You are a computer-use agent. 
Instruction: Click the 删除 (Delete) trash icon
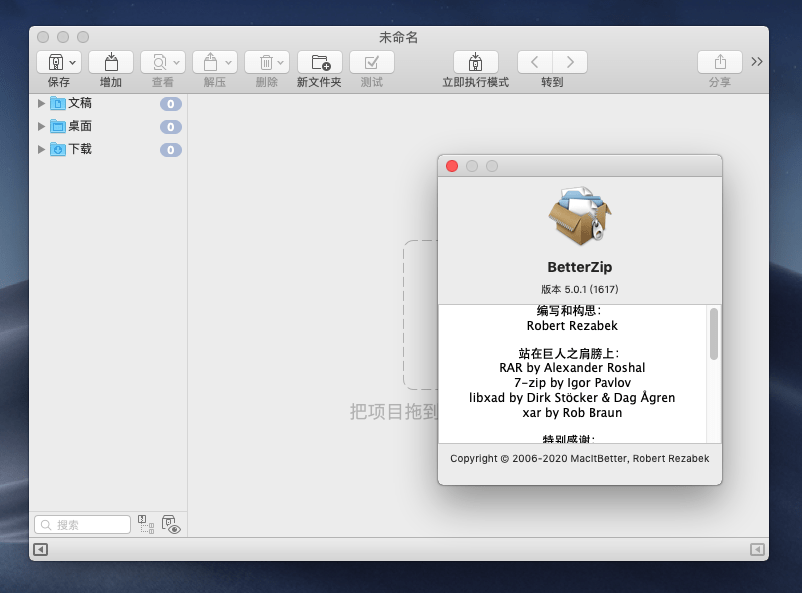(x=266, y=62)
